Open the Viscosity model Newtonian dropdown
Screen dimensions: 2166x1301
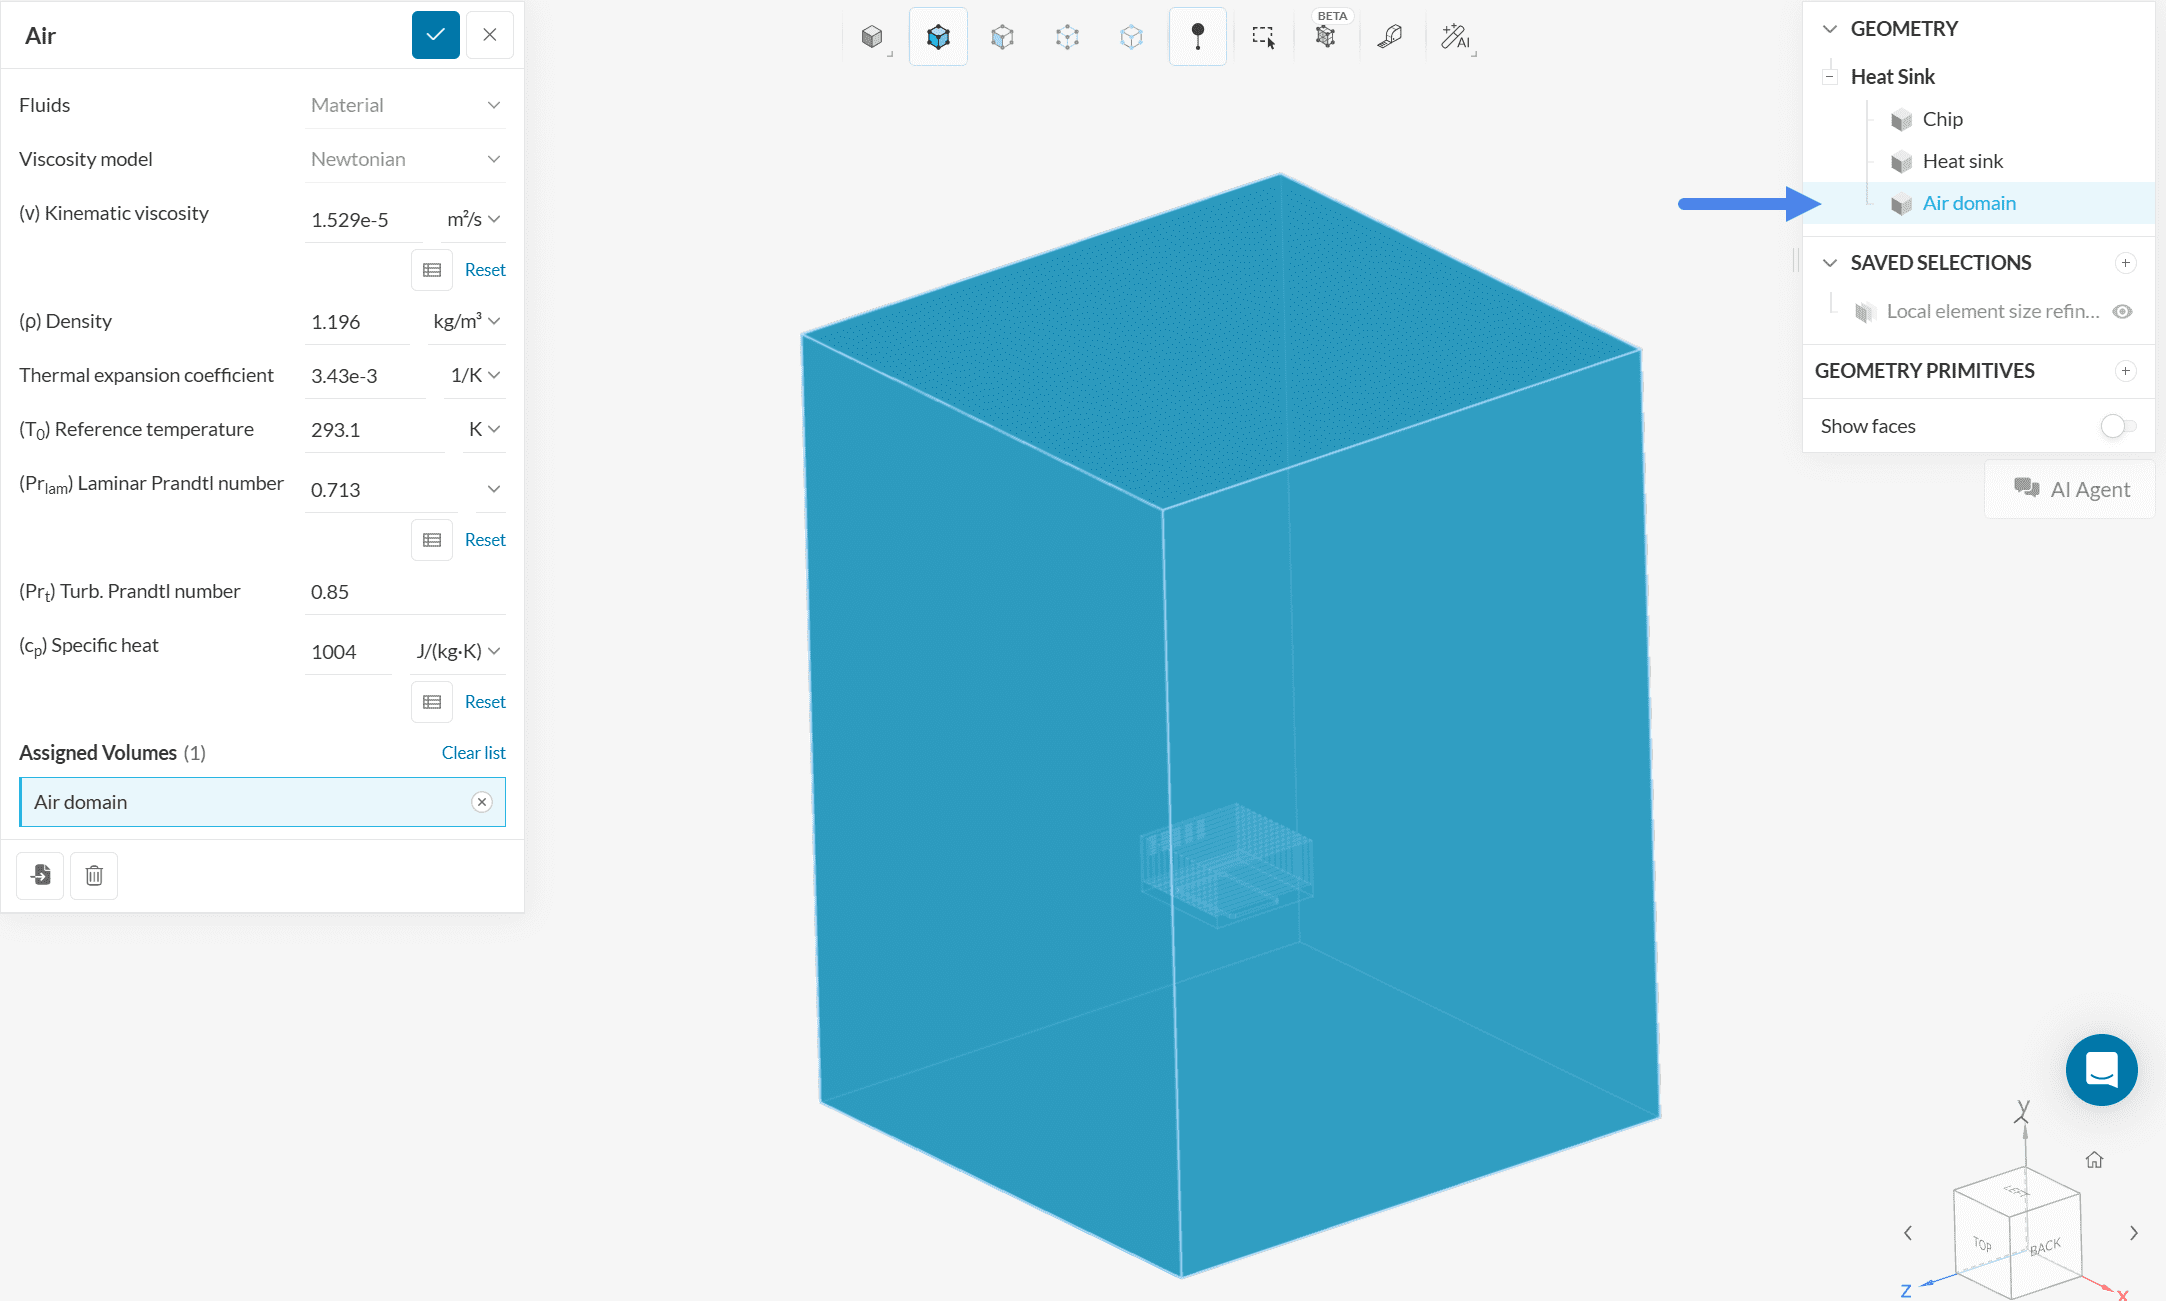pyautogui.click(x=405, y=159)
